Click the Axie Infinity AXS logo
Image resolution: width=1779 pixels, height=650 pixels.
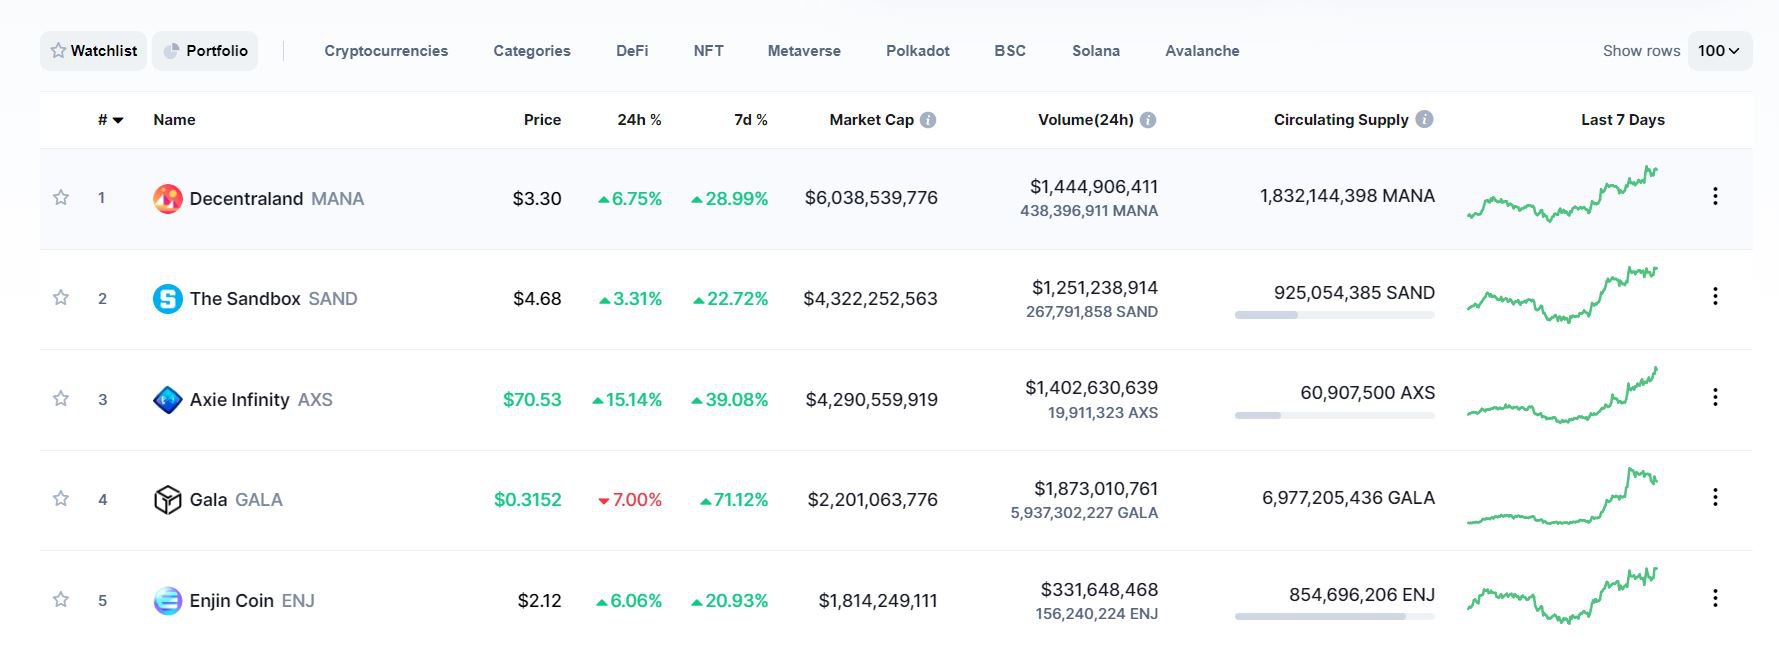tap(167, 400)
